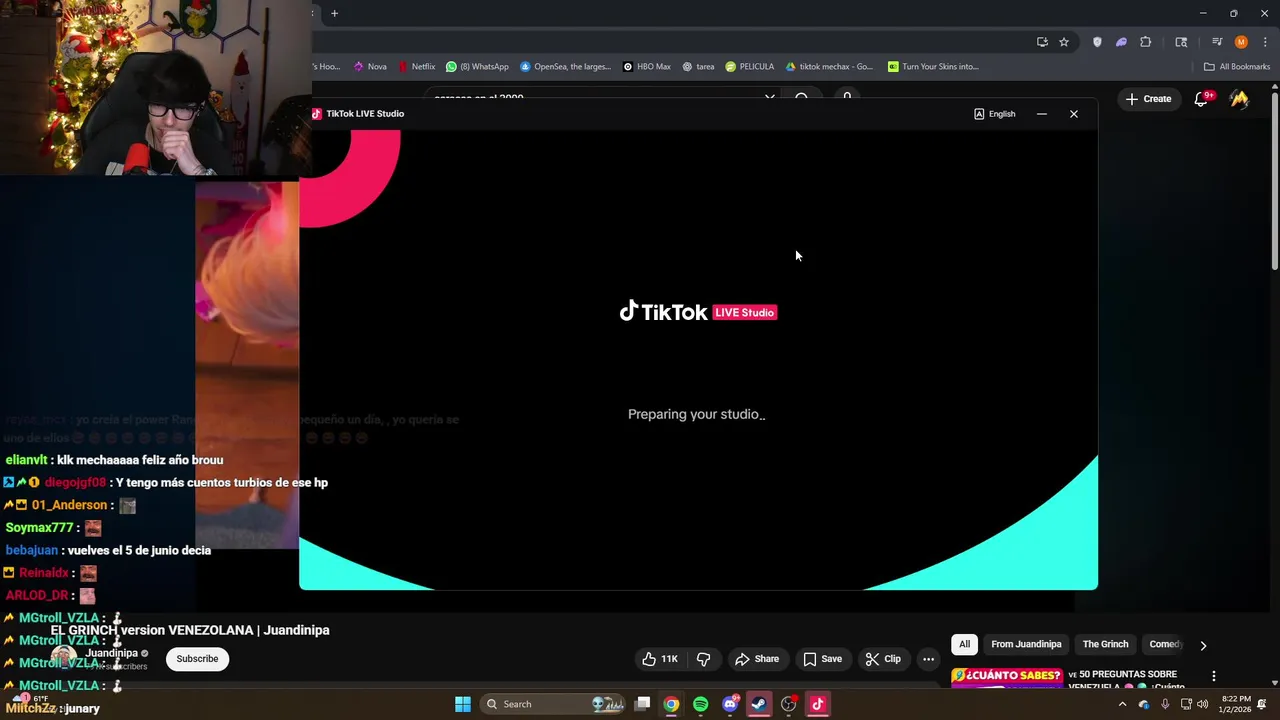The image size is (1280, 720).
Task: Open the Windows Start menu
Action: coord(463,704)
